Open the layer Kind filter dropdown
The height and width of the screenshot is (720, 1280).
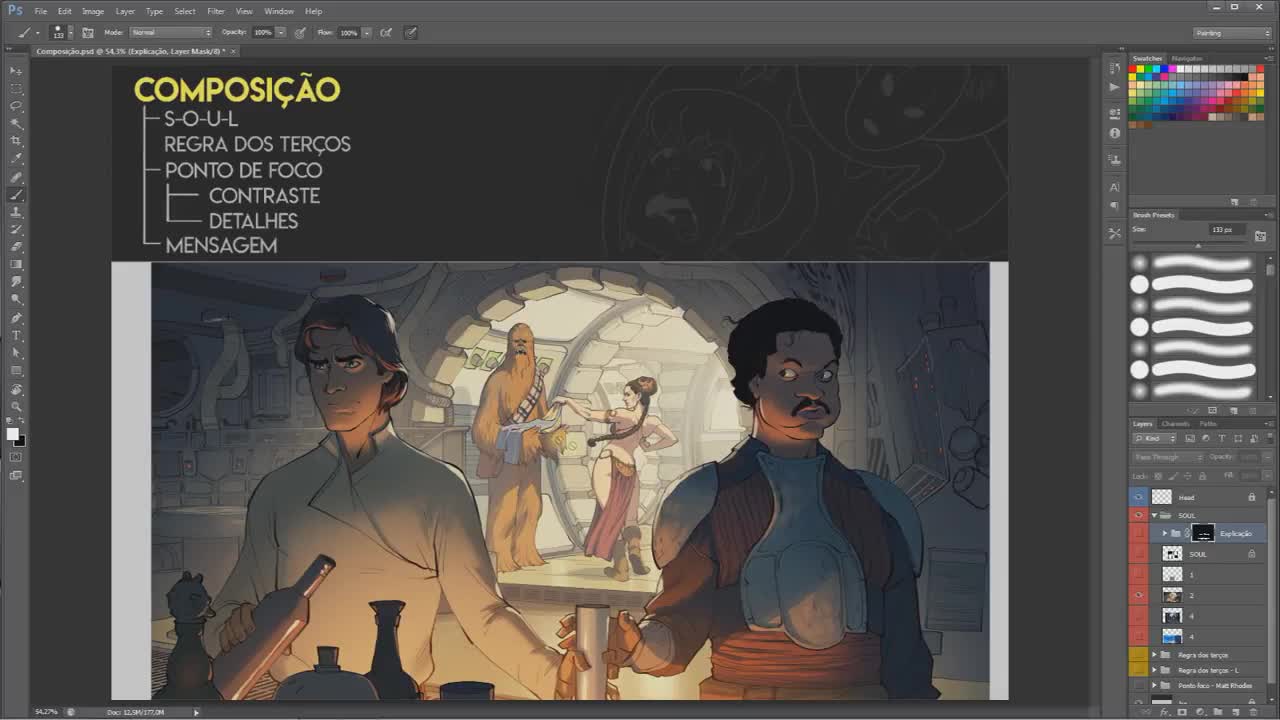coord(1155,438)
